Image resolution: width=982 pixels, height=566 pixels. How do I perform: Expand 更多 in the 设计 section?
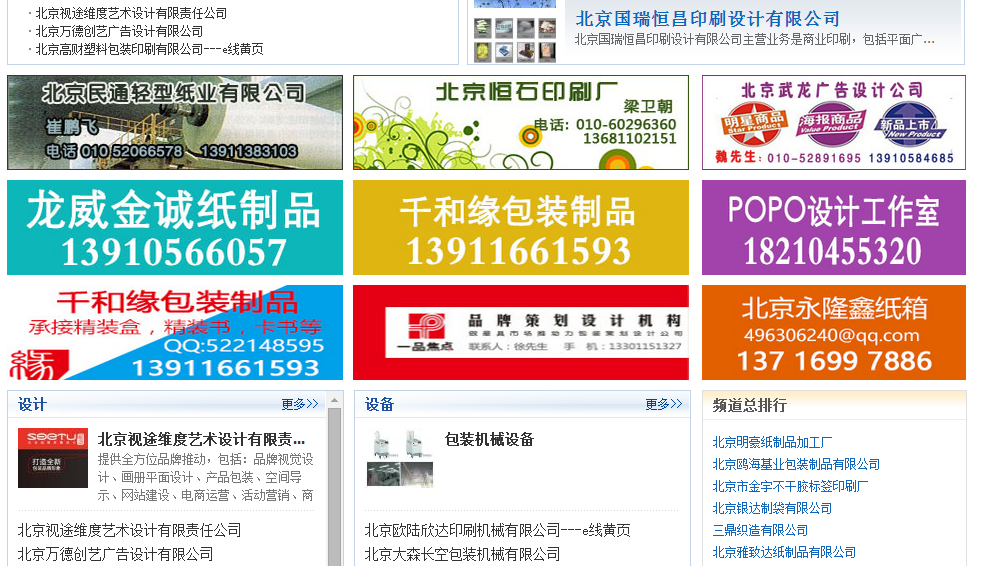pos(299,404)
